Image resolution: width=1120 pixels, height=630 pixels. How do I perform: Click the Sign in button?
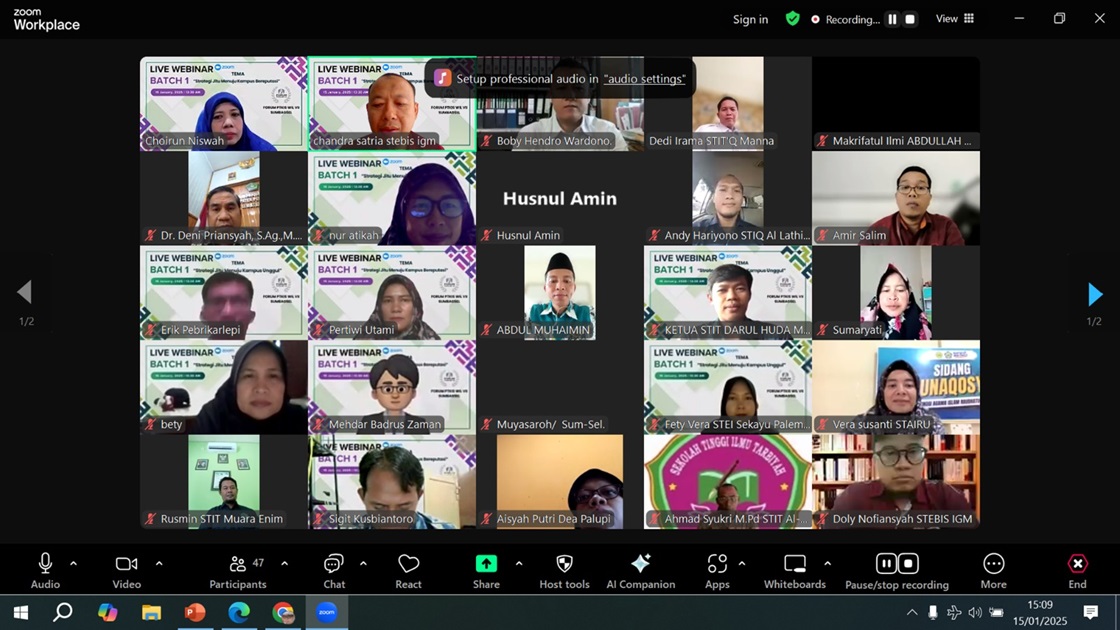click(x=750, y=19)
